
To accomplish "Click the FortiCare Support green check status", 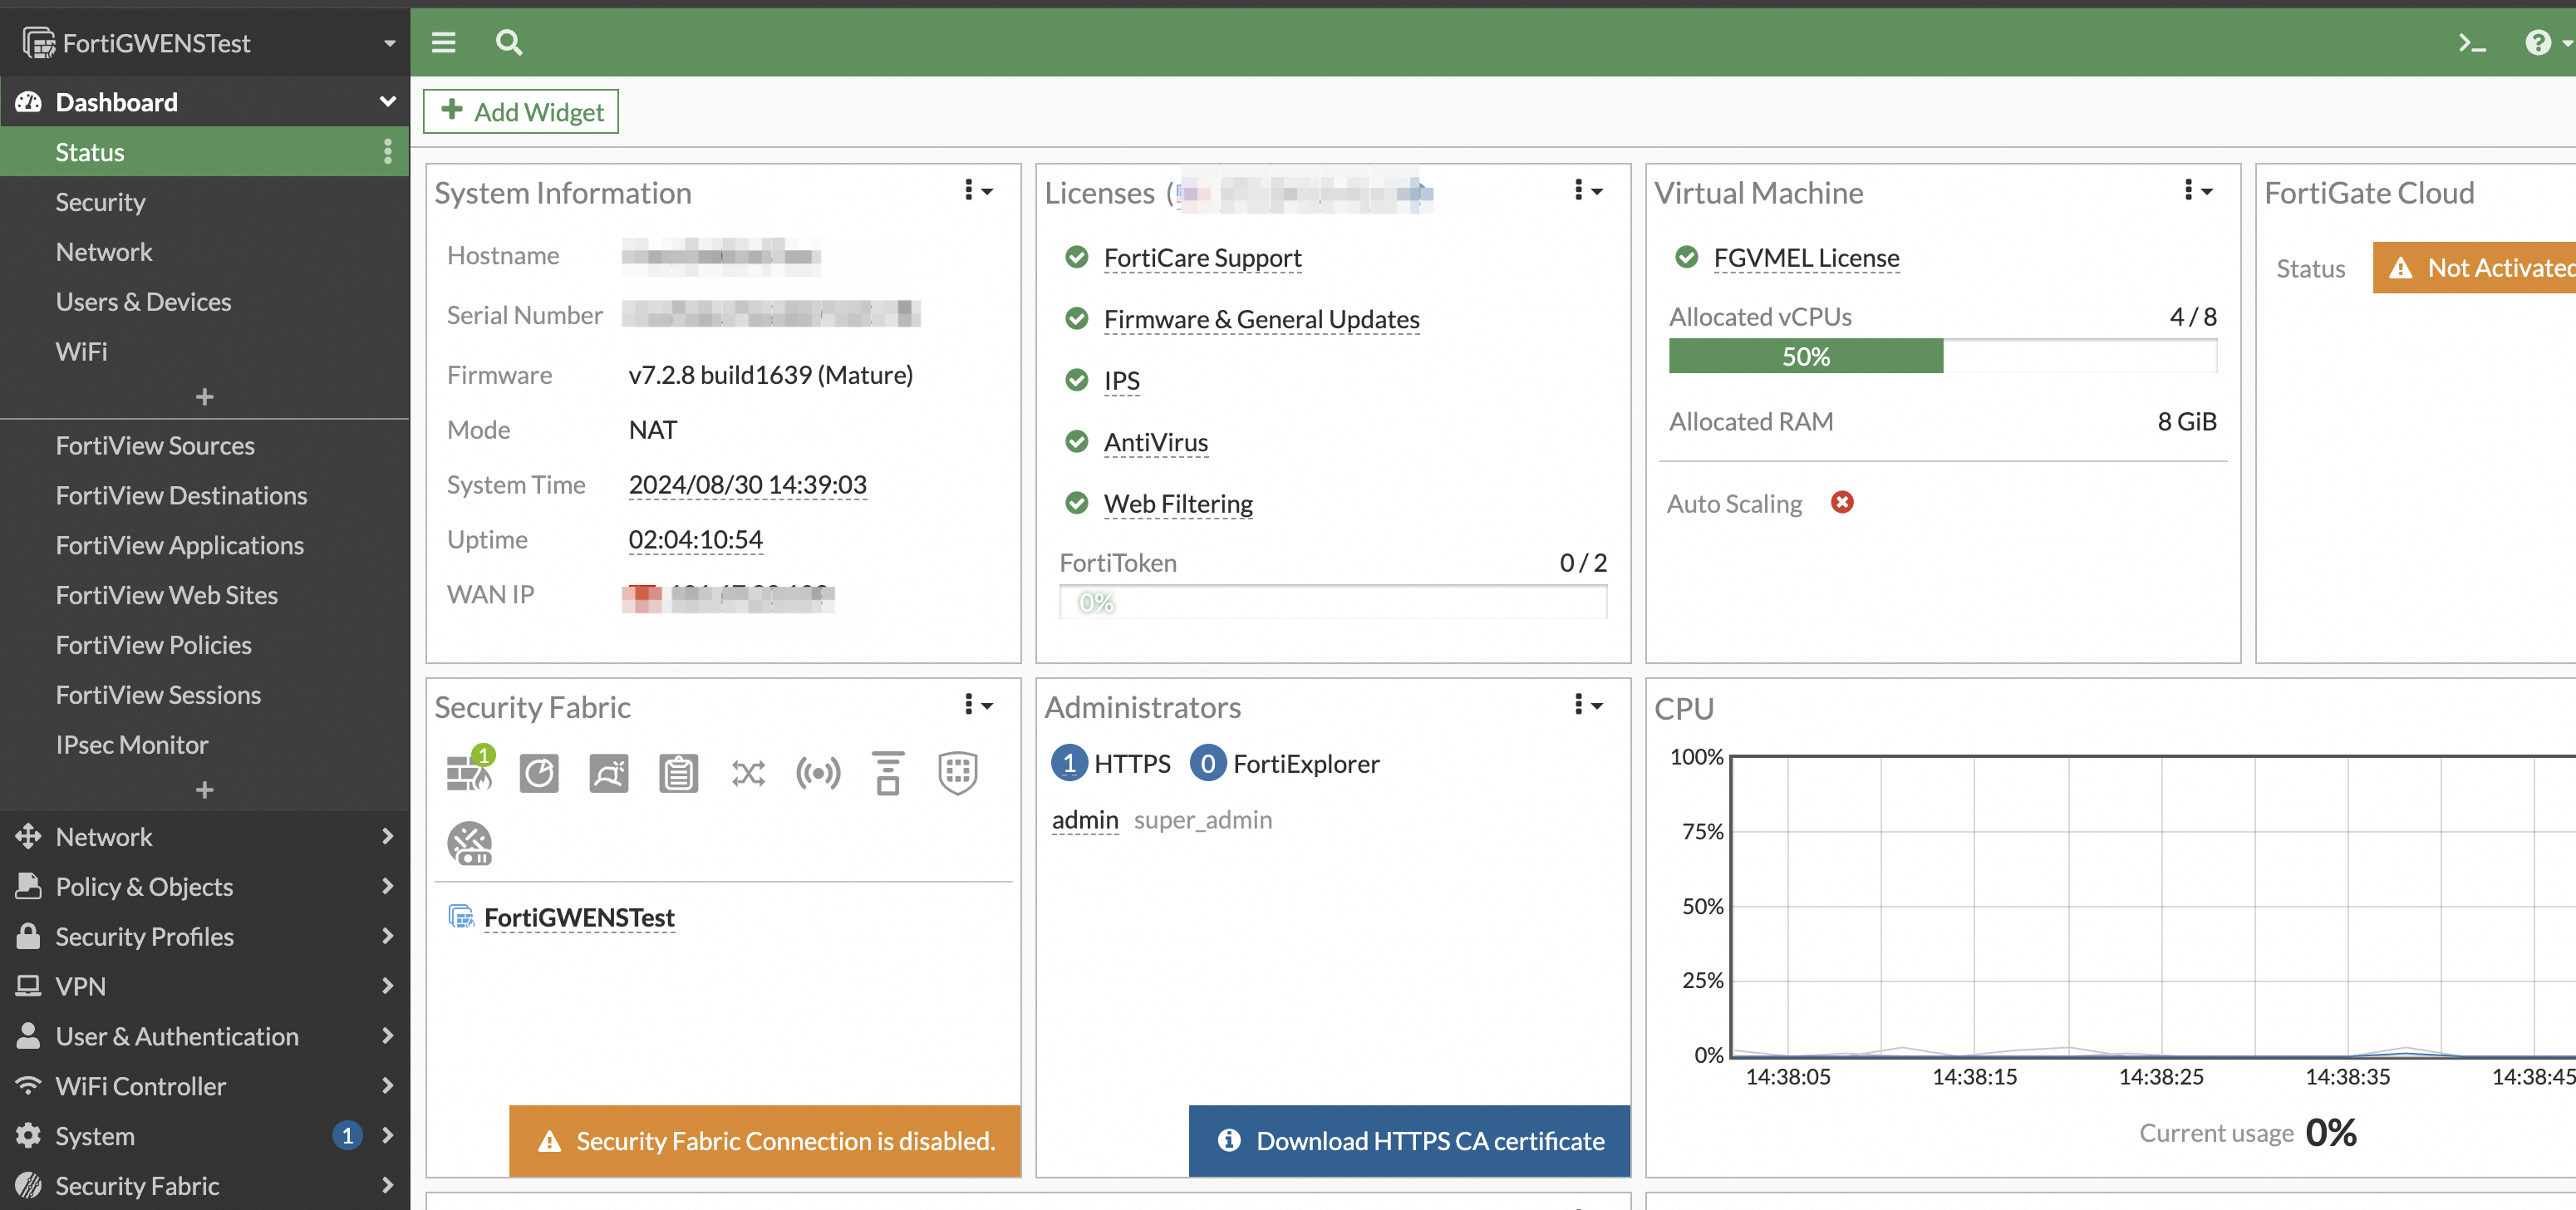I will pyautogui.click(x=1076, y=258).
